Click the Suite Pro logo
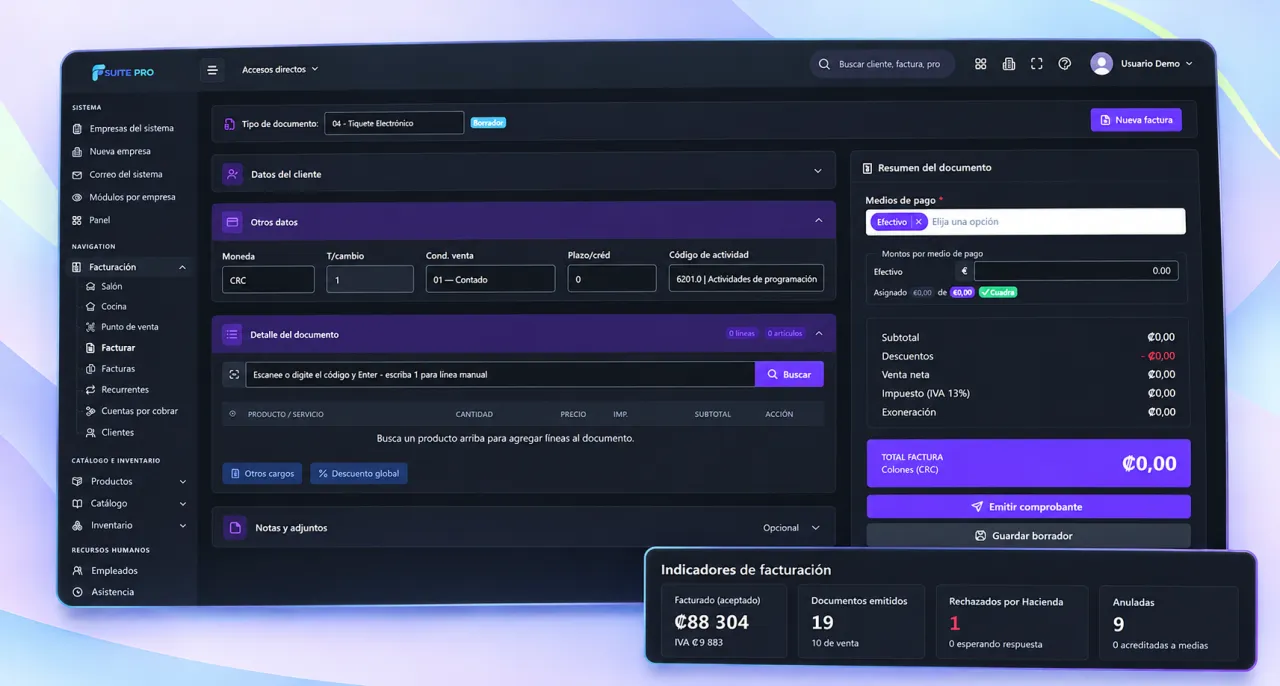Screen dimensions: 1280x686 [123, 72]
